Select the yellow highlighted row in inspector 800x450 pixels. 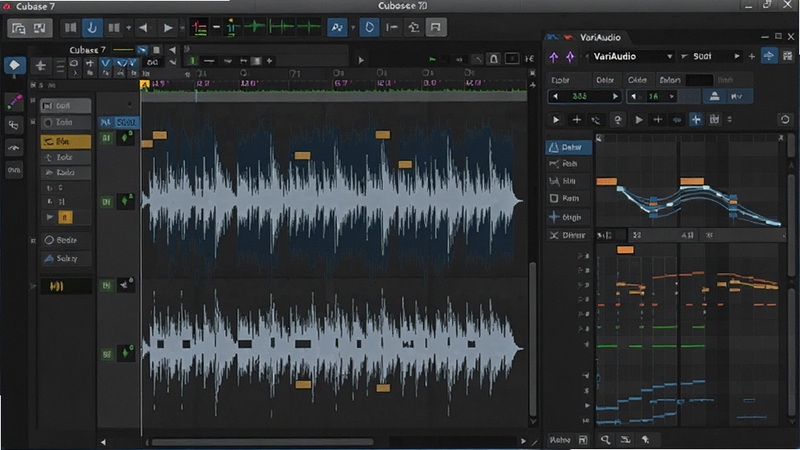tap(66, 141)
